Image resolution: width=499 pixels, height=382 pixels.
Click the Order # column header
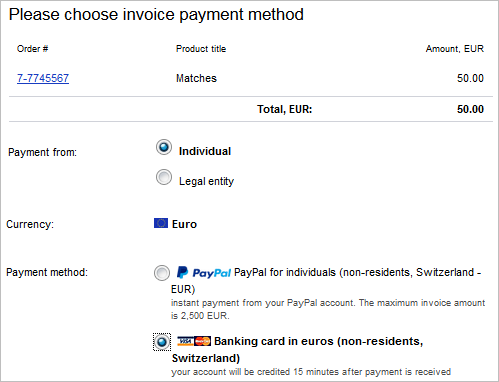pos(33,49)
